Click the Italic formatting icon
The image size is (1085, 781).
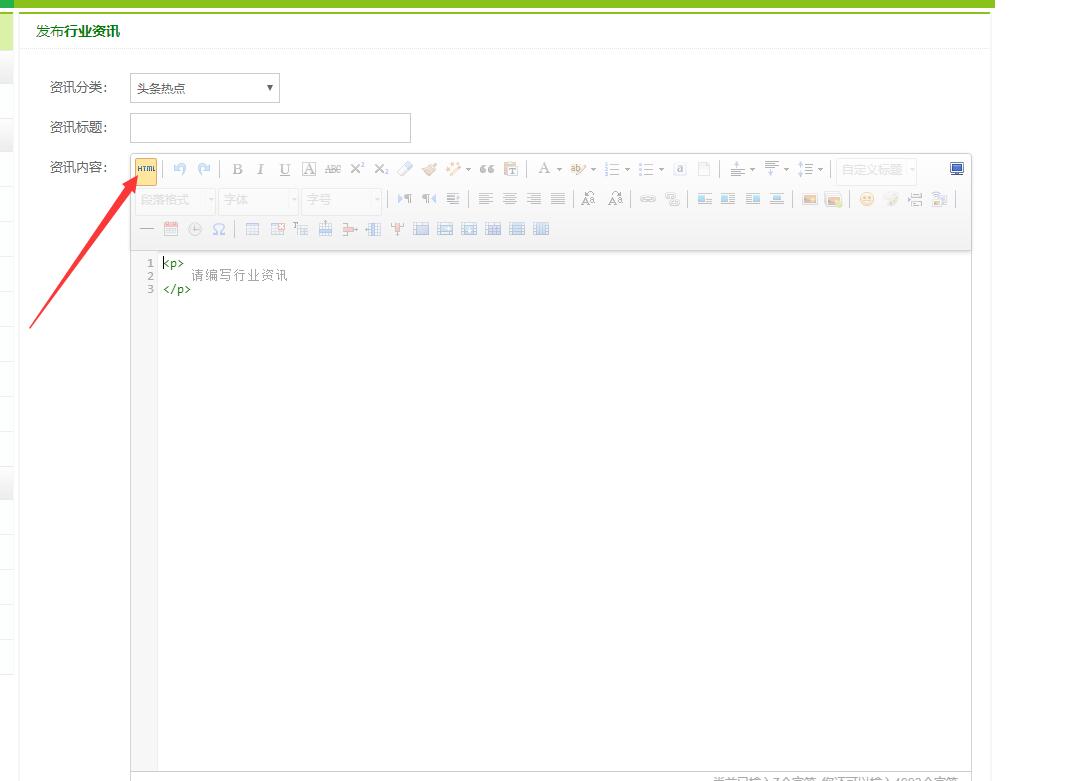point(260,170)
